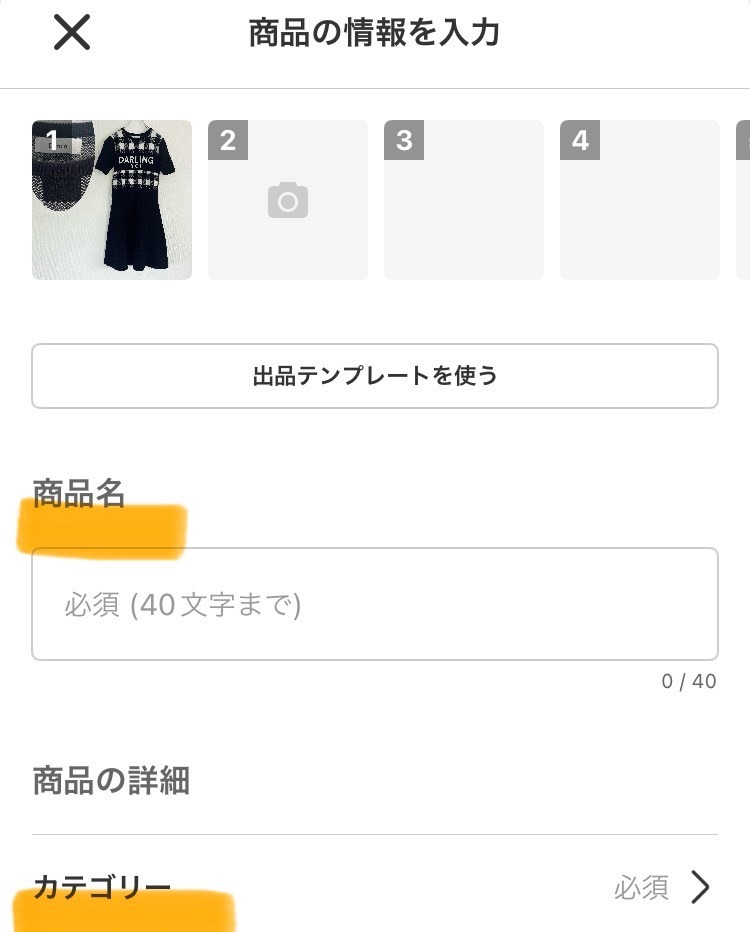
Task: Click the 商品名 field label
Action: [x=79, y=493]
